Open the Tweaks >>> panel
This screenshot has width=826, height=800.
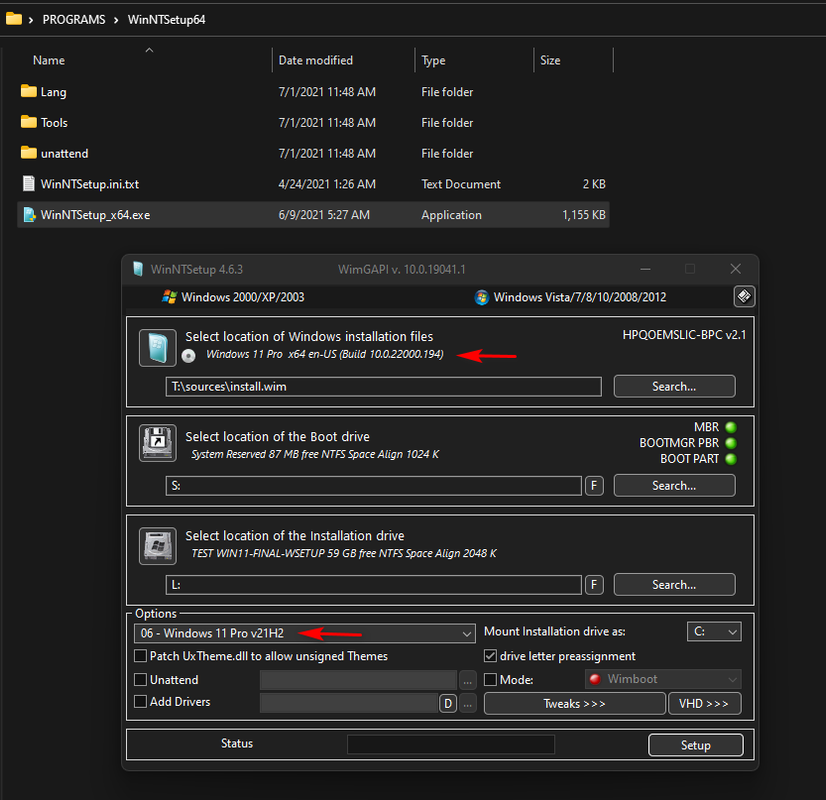coord(575,704)
